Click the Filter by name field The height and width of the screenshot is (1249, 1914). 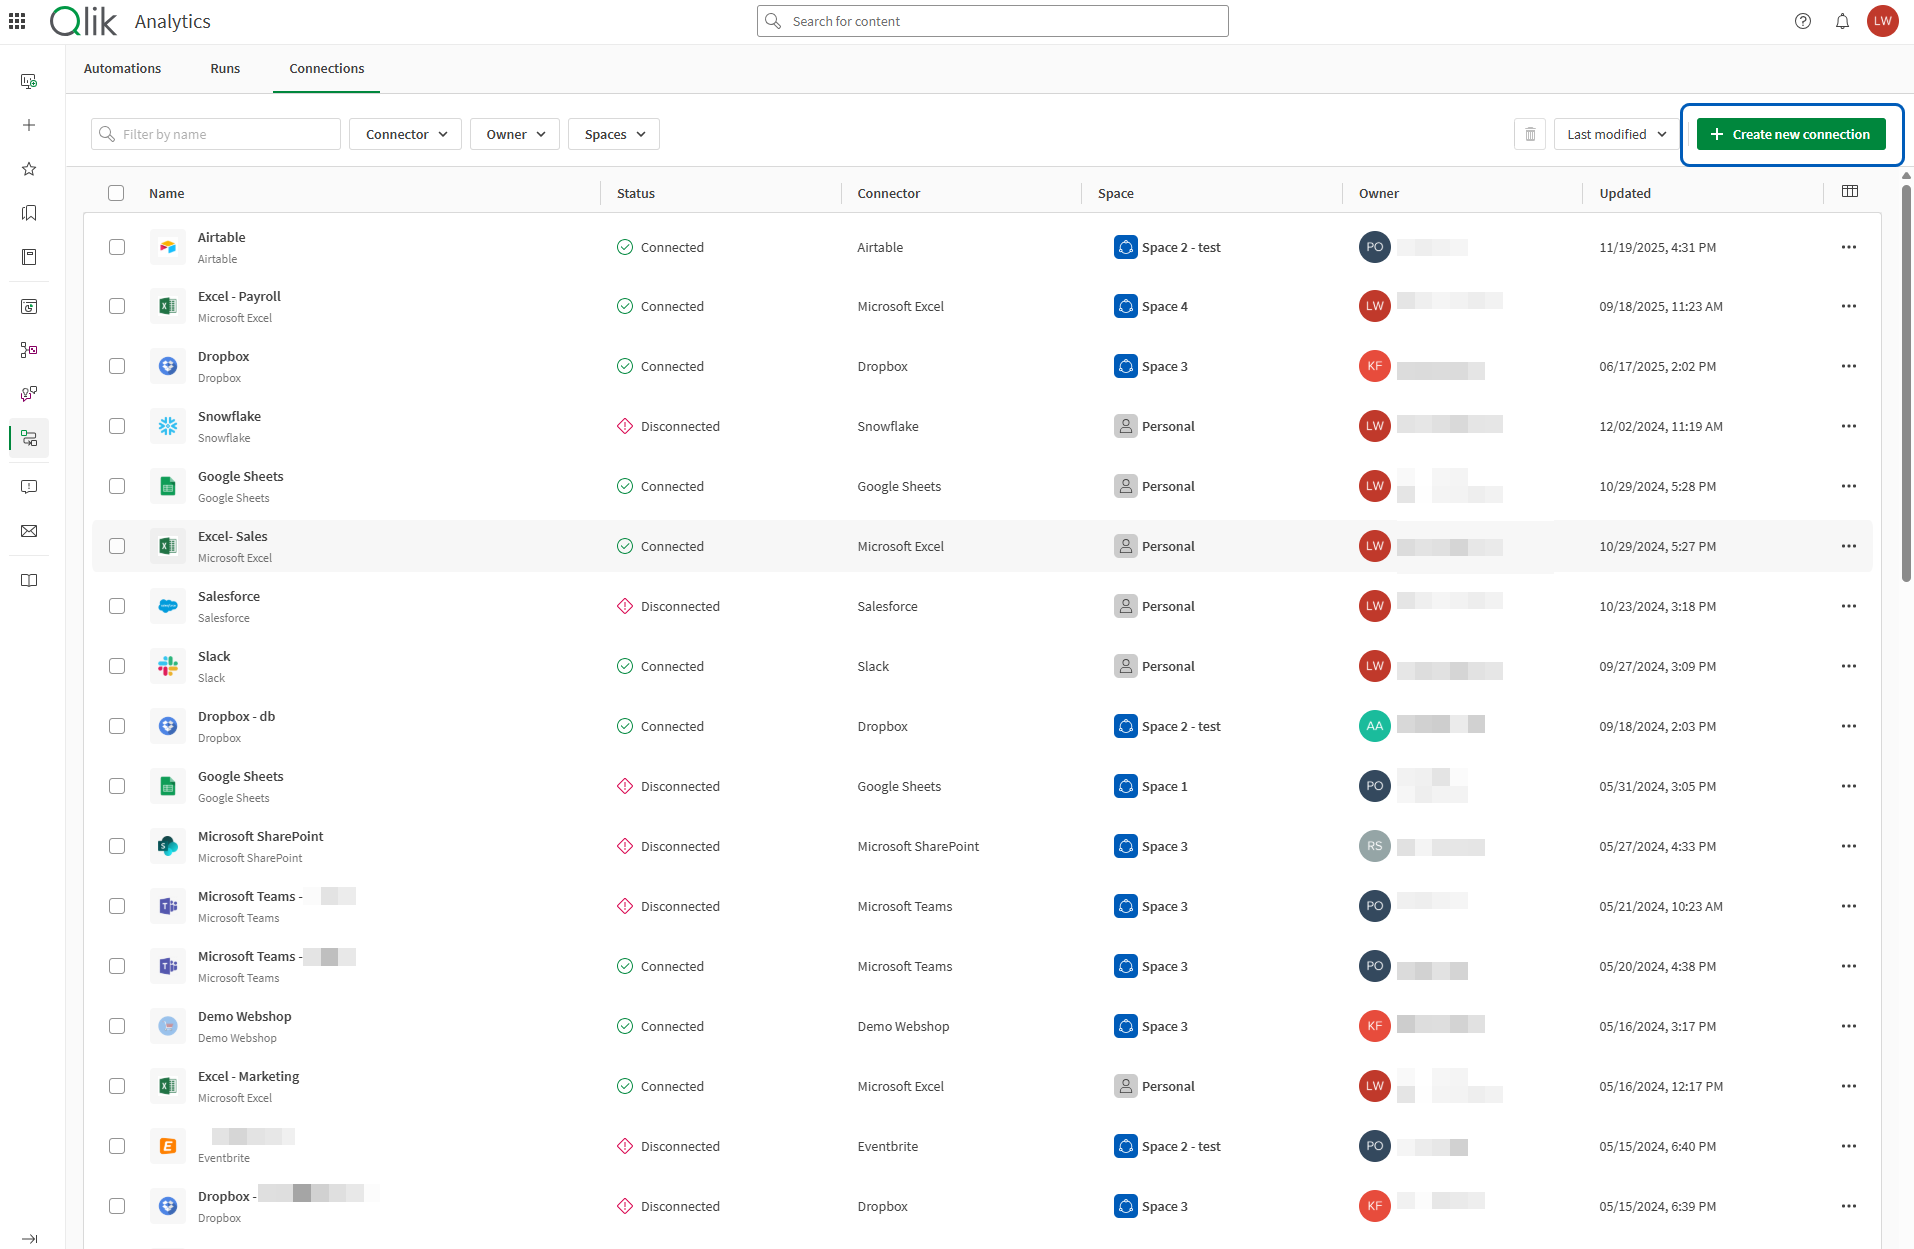(216, 134)
